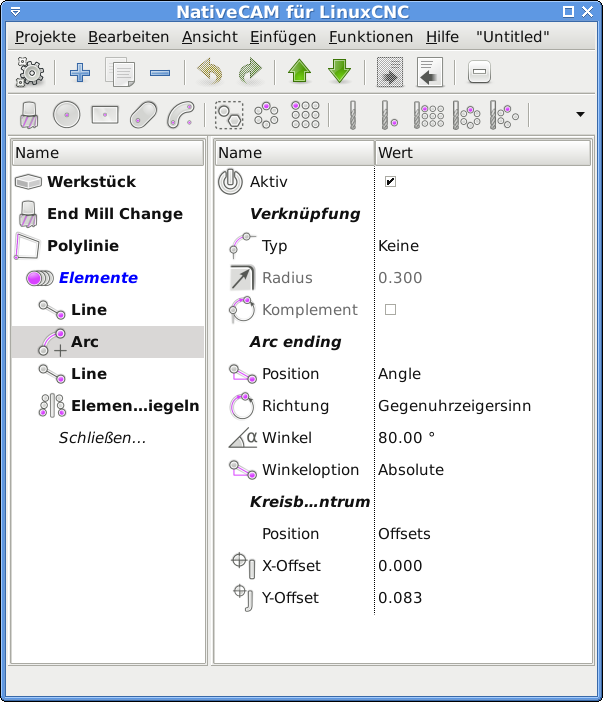This screenshot has height=702, width=603.
Task: Edit the X-Offset value 0.000
Action: [400, 566]
